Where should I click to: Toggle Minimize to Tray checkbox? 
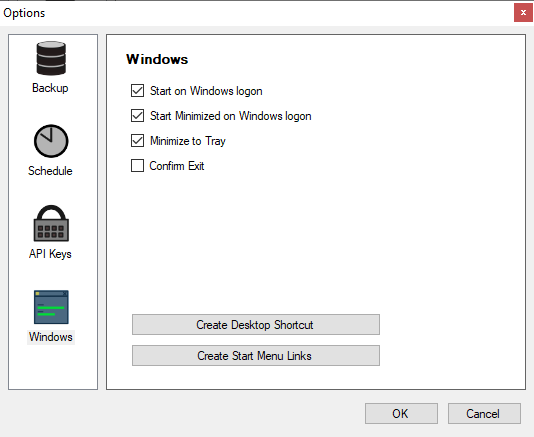[x=137, y=141]
